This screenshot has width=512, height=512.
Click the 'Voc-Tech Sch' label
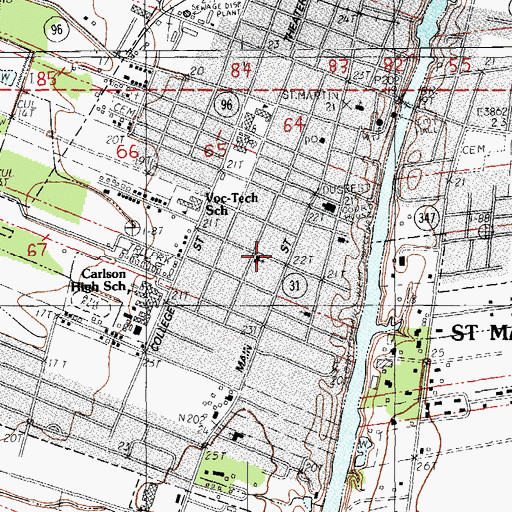[x=232, y=204]
